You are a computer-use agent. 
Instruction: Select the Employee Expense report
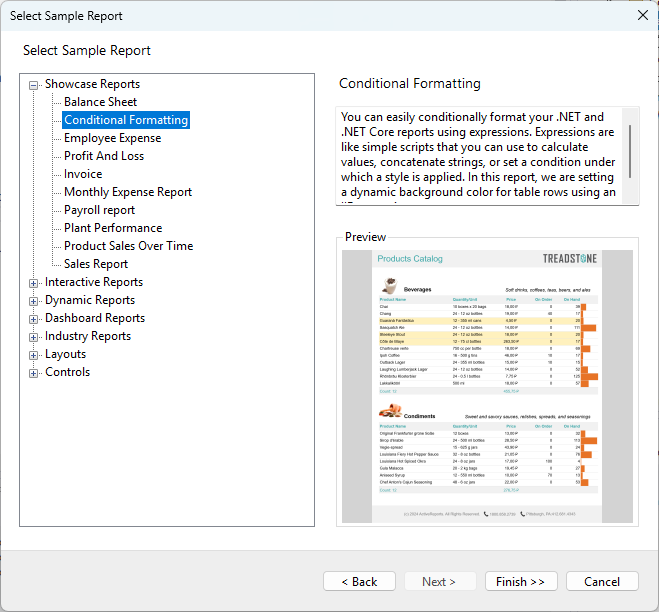pyautogui.click(x=112, y=138)
